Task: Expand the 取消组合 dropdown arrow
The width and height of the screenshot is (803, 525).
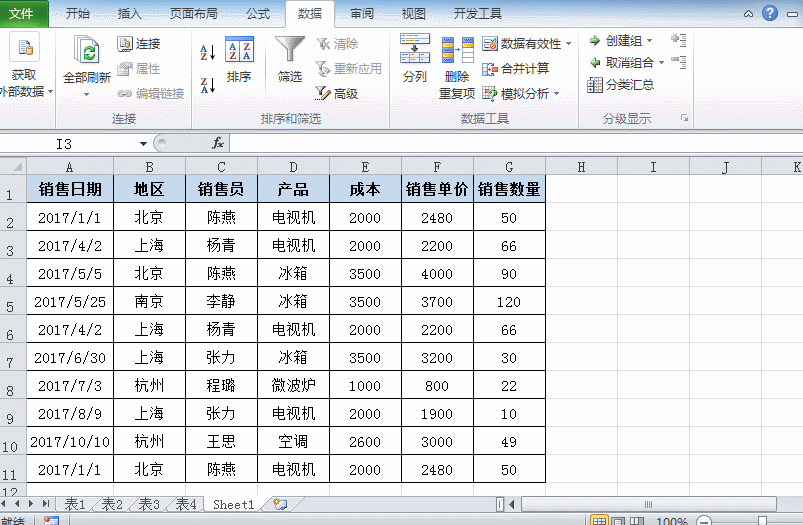Action: (661, 62)
